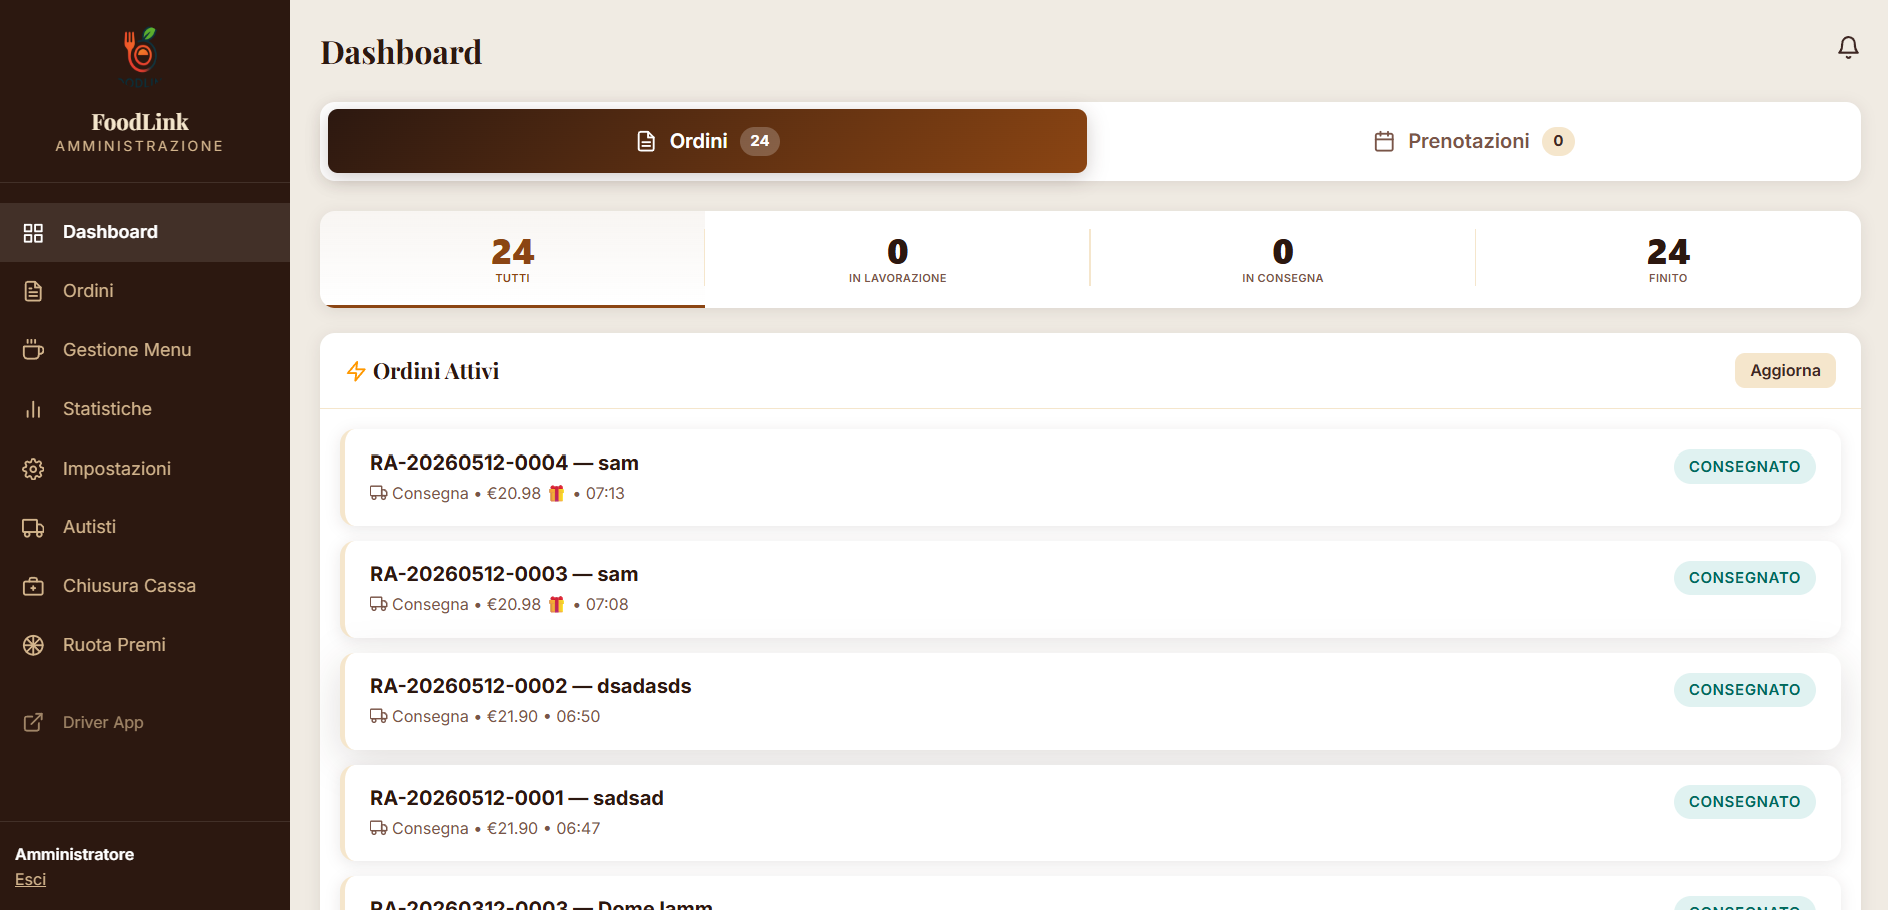This screenshot has width=1888, height=910.
Task: Click the document icon in Ordini tab
Action: point(646,141)
